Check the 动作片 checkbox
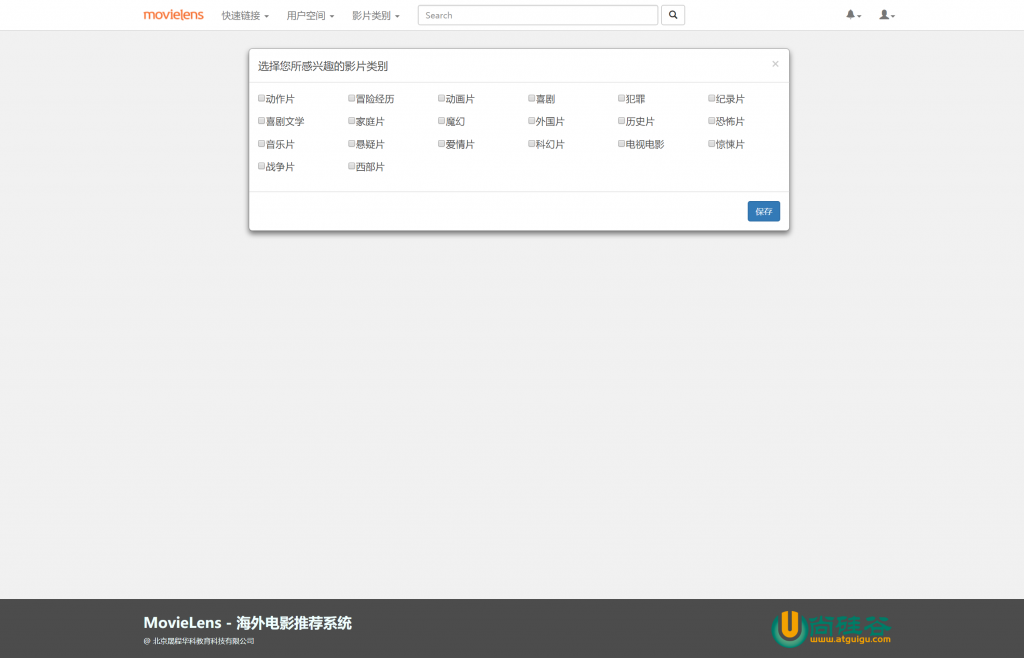The width and height of the screenshot is (1024, 658). [261, 99]
